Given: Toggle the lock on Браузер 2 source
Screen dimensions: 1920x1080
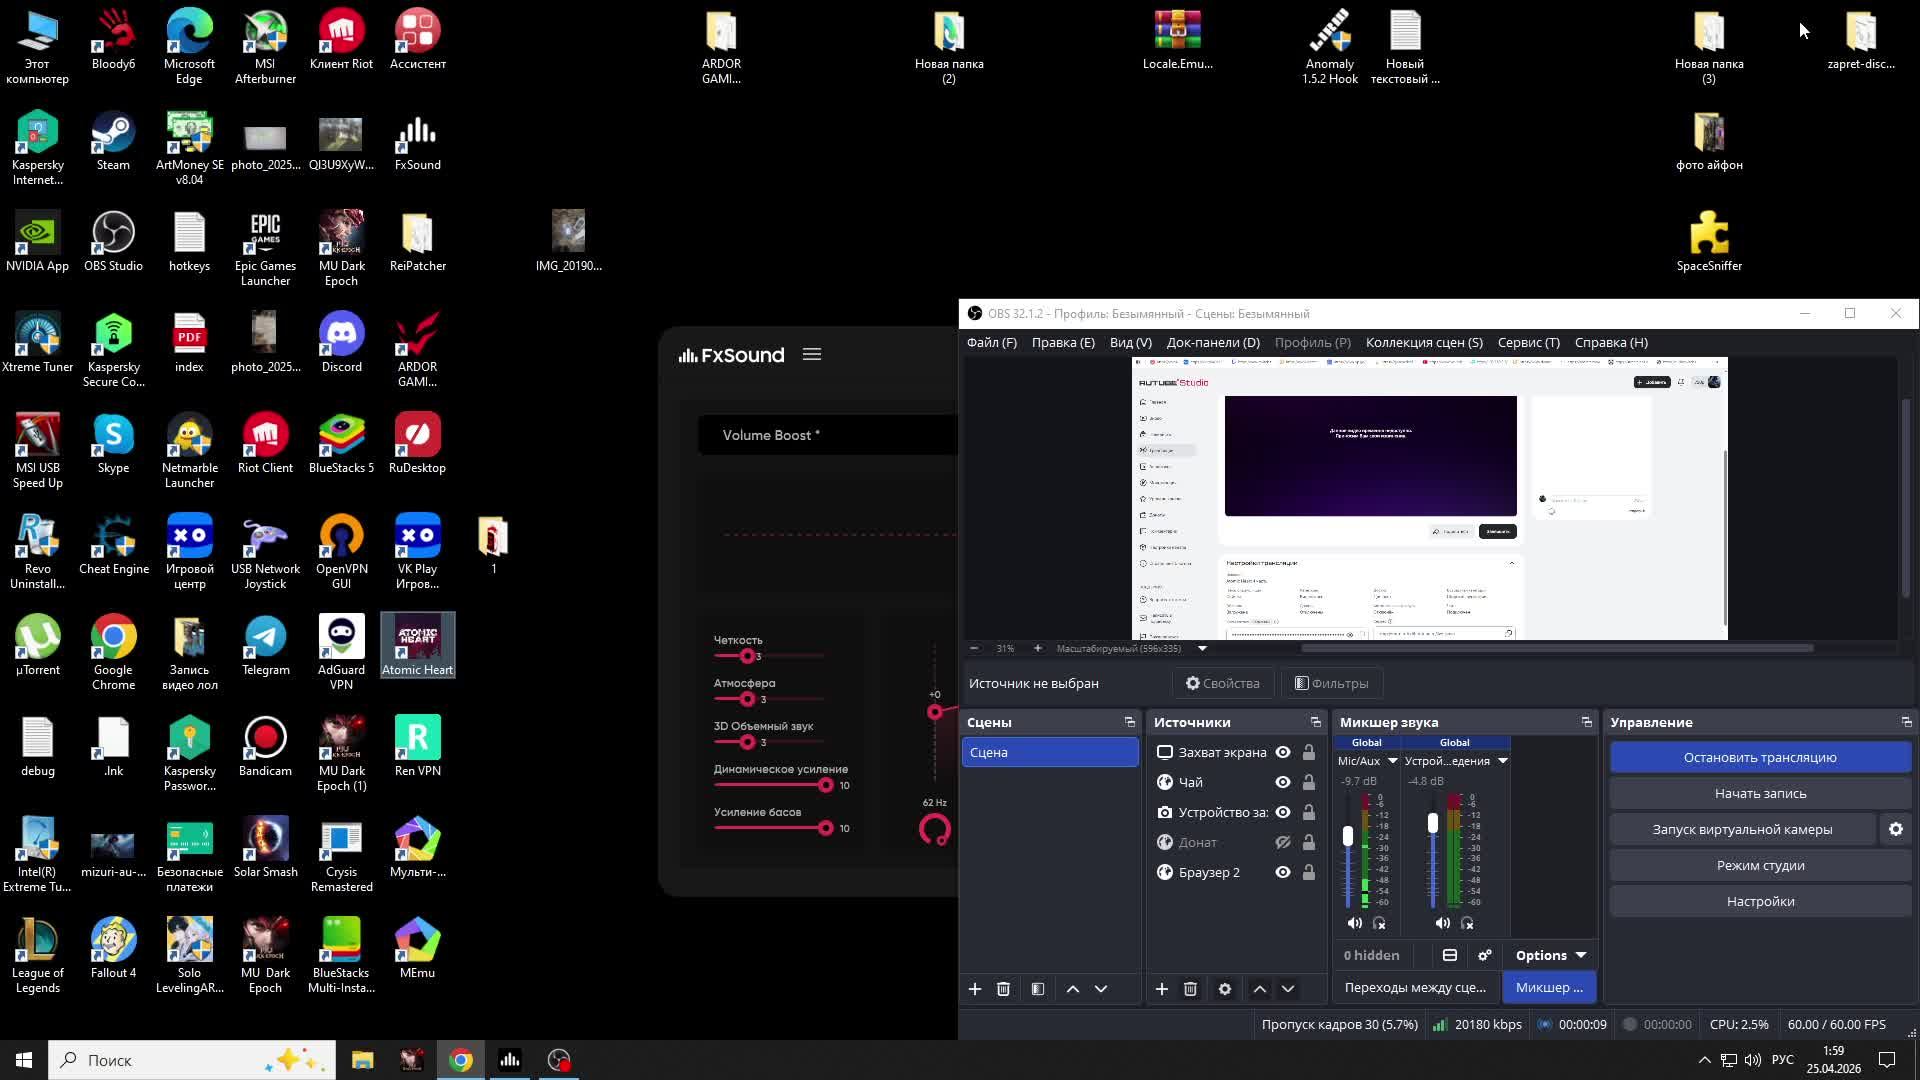Looking at the screenshot, I should [1308, 872].
